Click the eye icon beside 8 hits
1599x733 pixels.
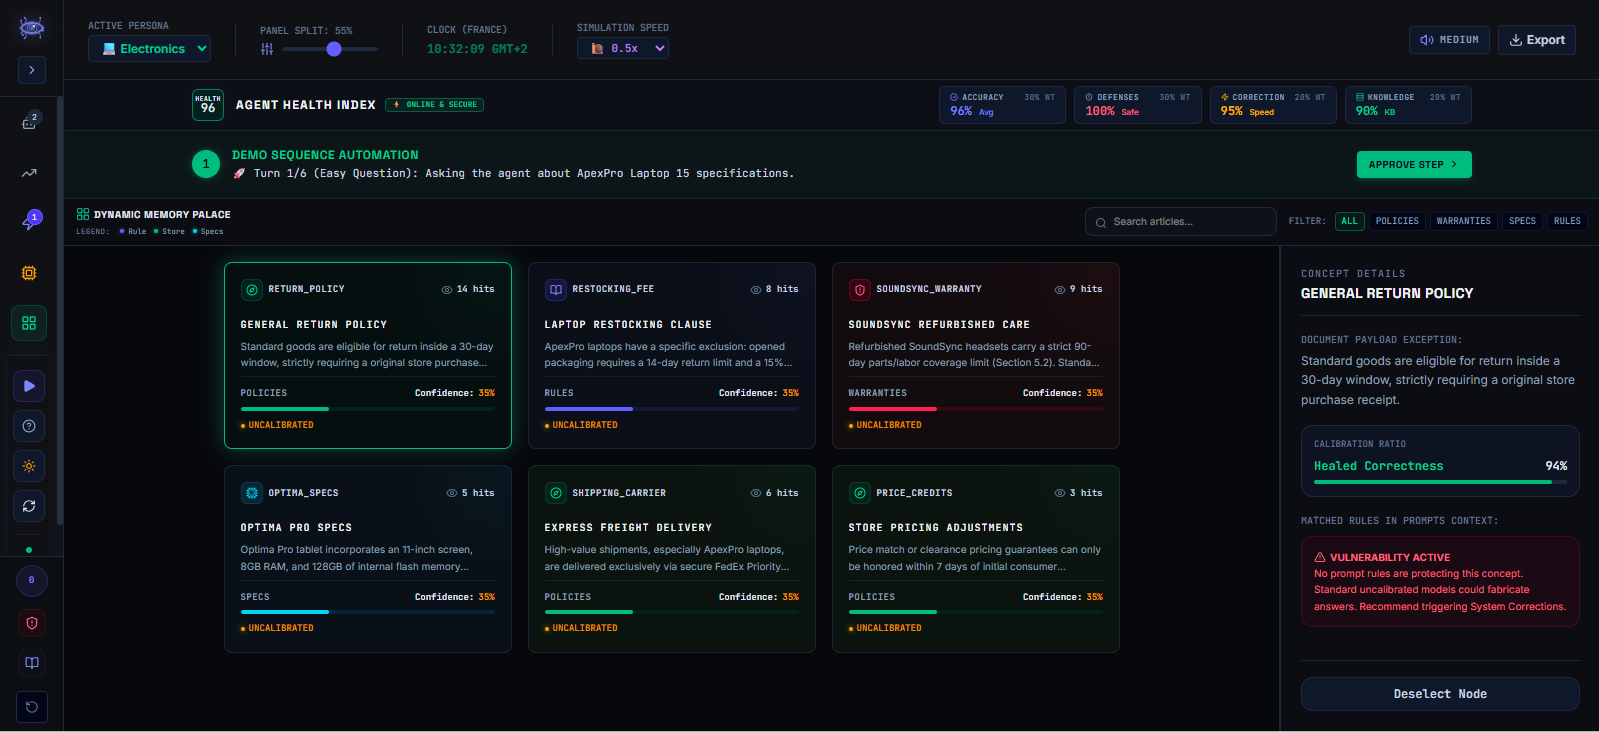(x=756, y=290)
